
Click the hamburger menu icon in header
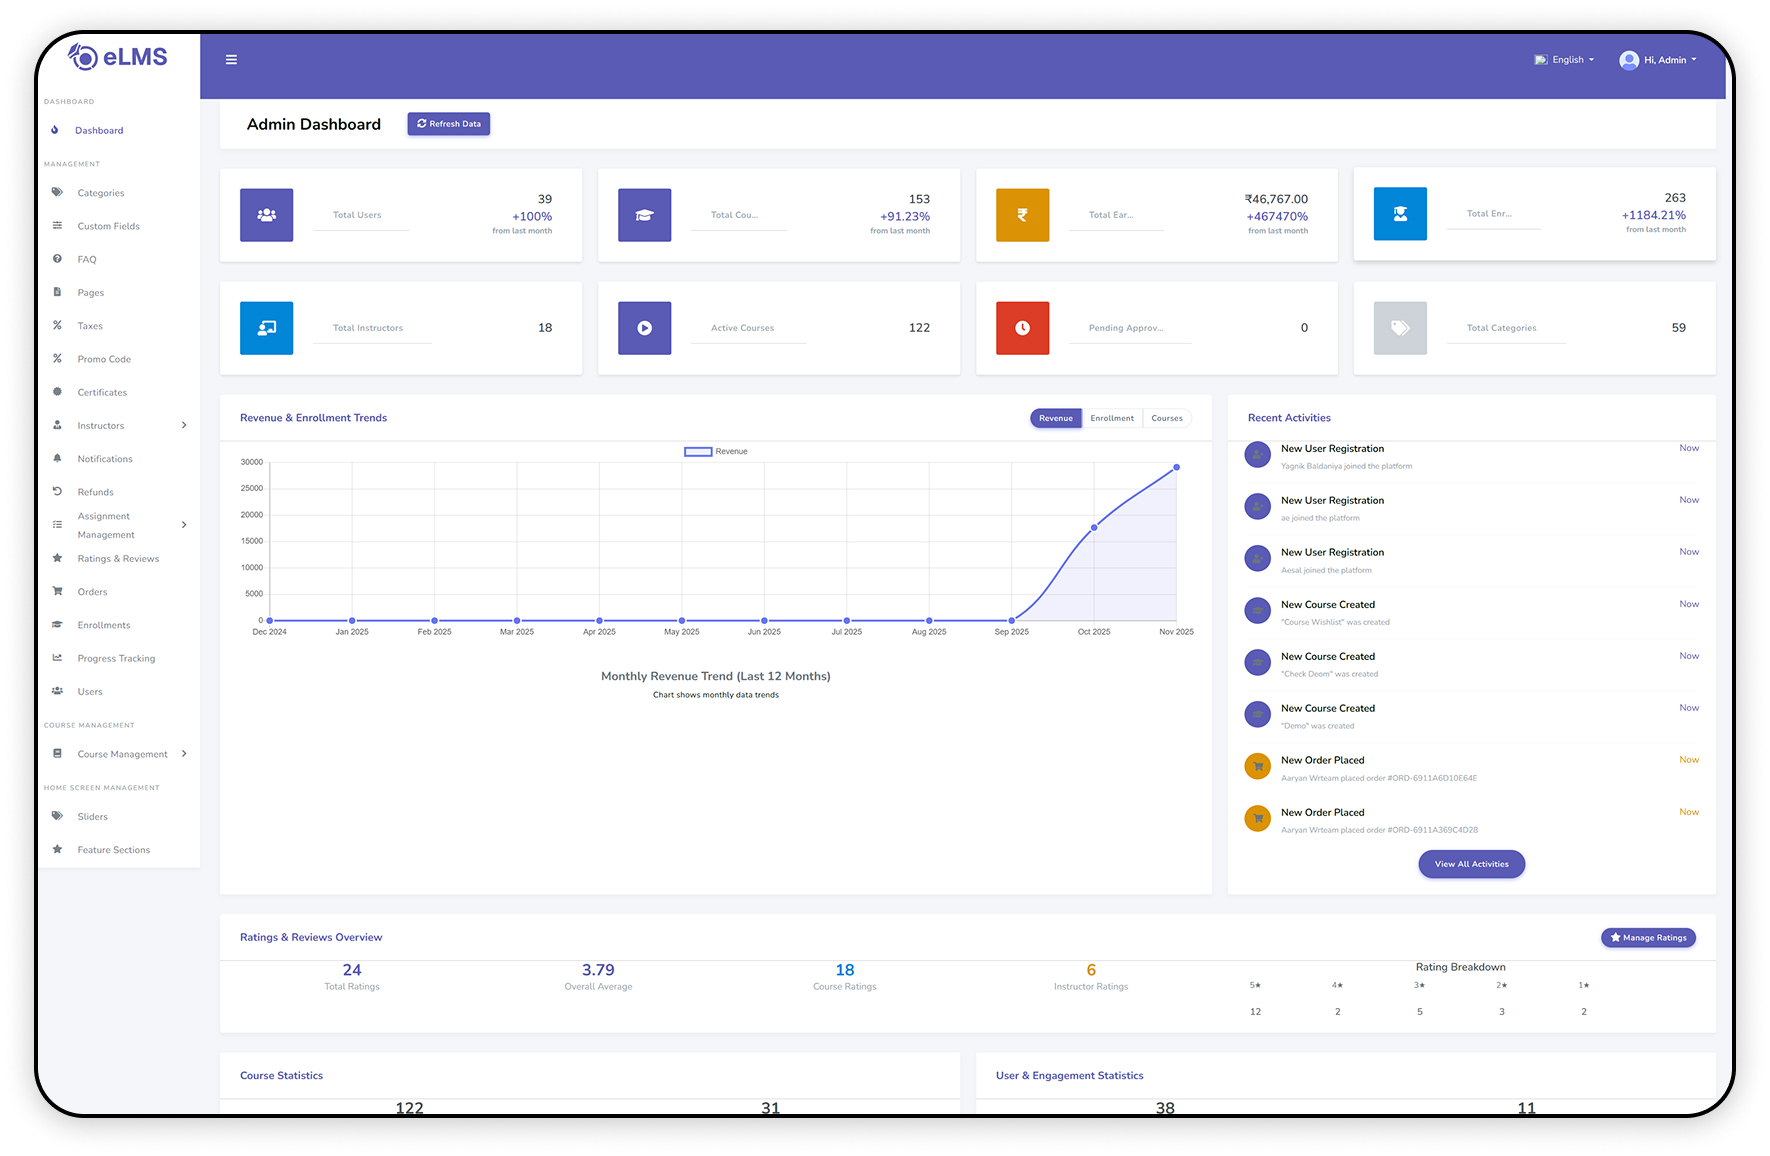click(231, 60)
